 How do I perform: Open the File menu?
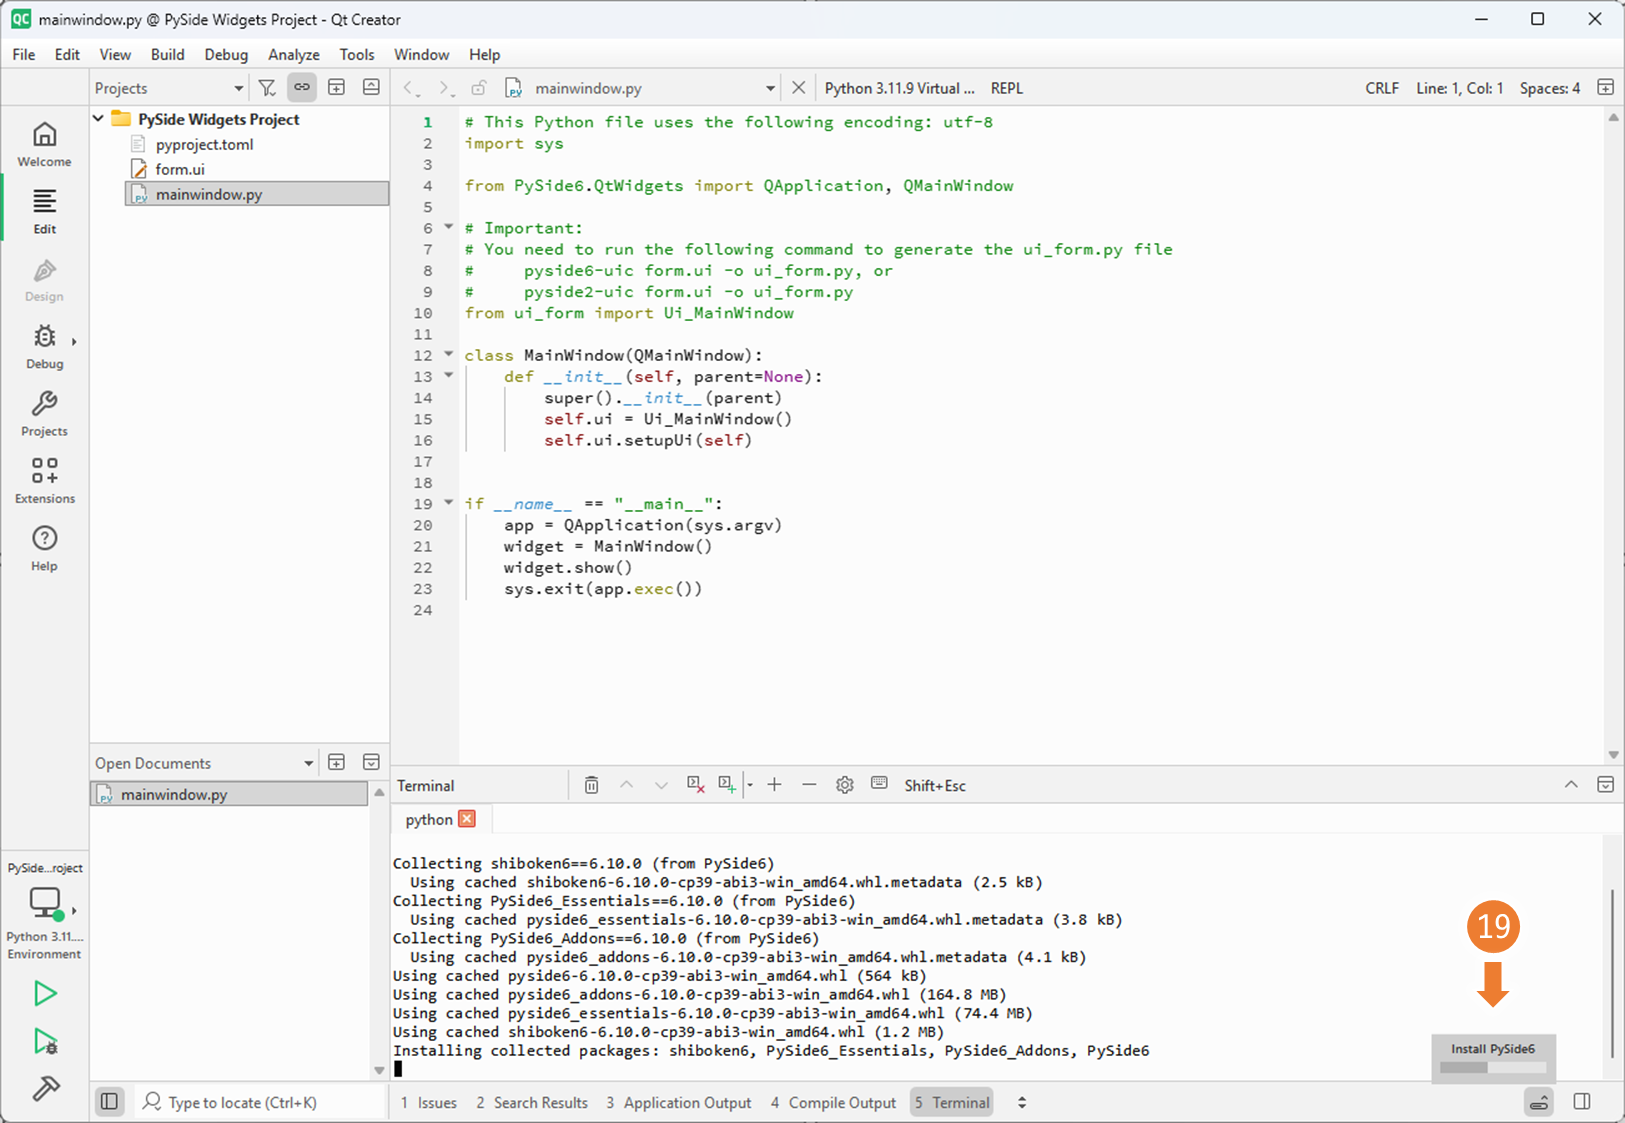24,54
